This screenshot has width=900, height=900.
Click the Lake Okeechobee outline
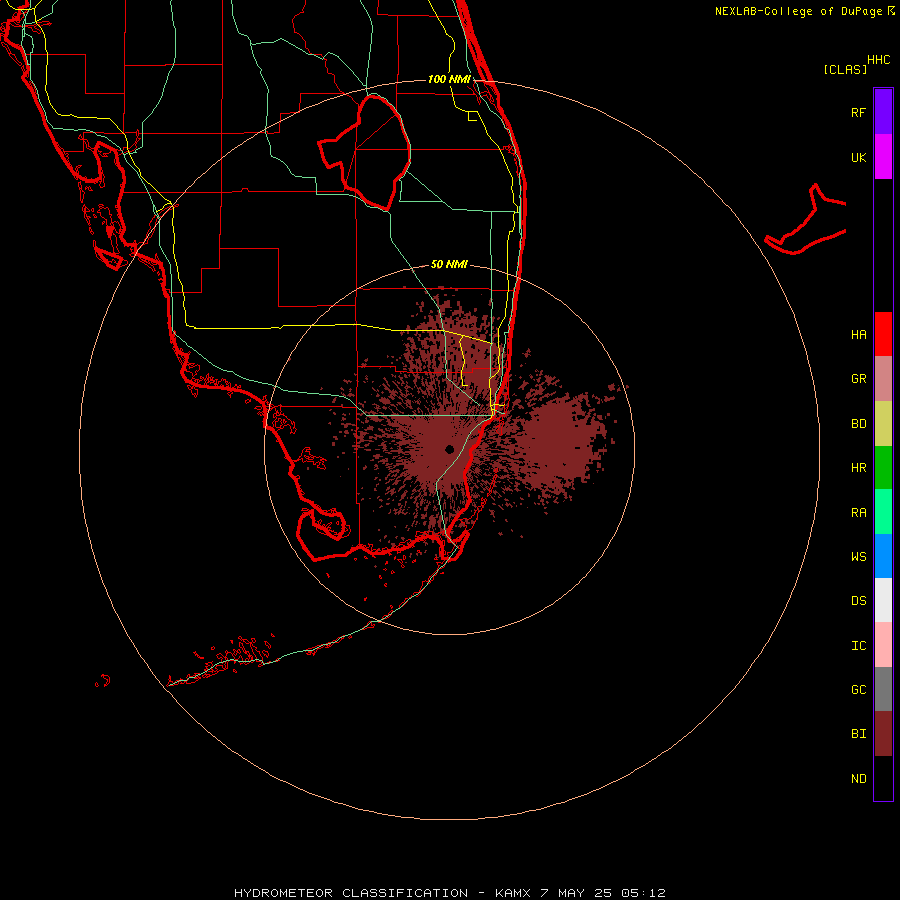pos(365,152)
